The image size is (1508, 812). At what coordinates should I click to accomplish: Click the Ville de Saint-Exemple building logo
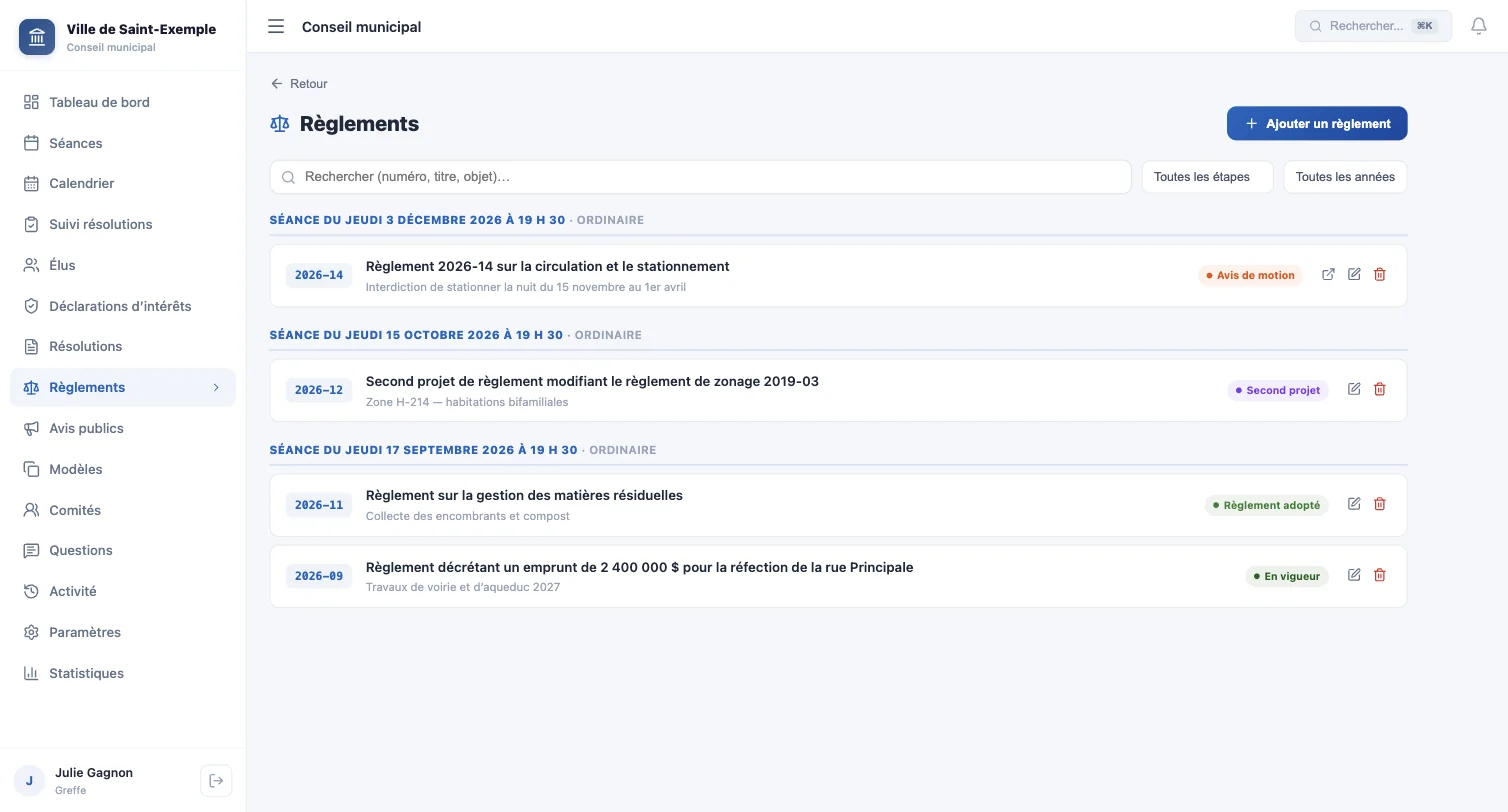(x=37, y=37)
